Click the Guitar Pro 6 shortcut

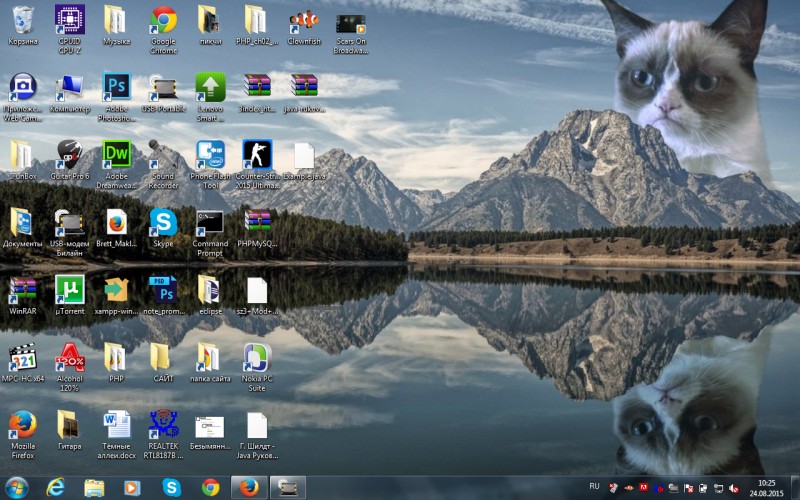pos(69,154)
